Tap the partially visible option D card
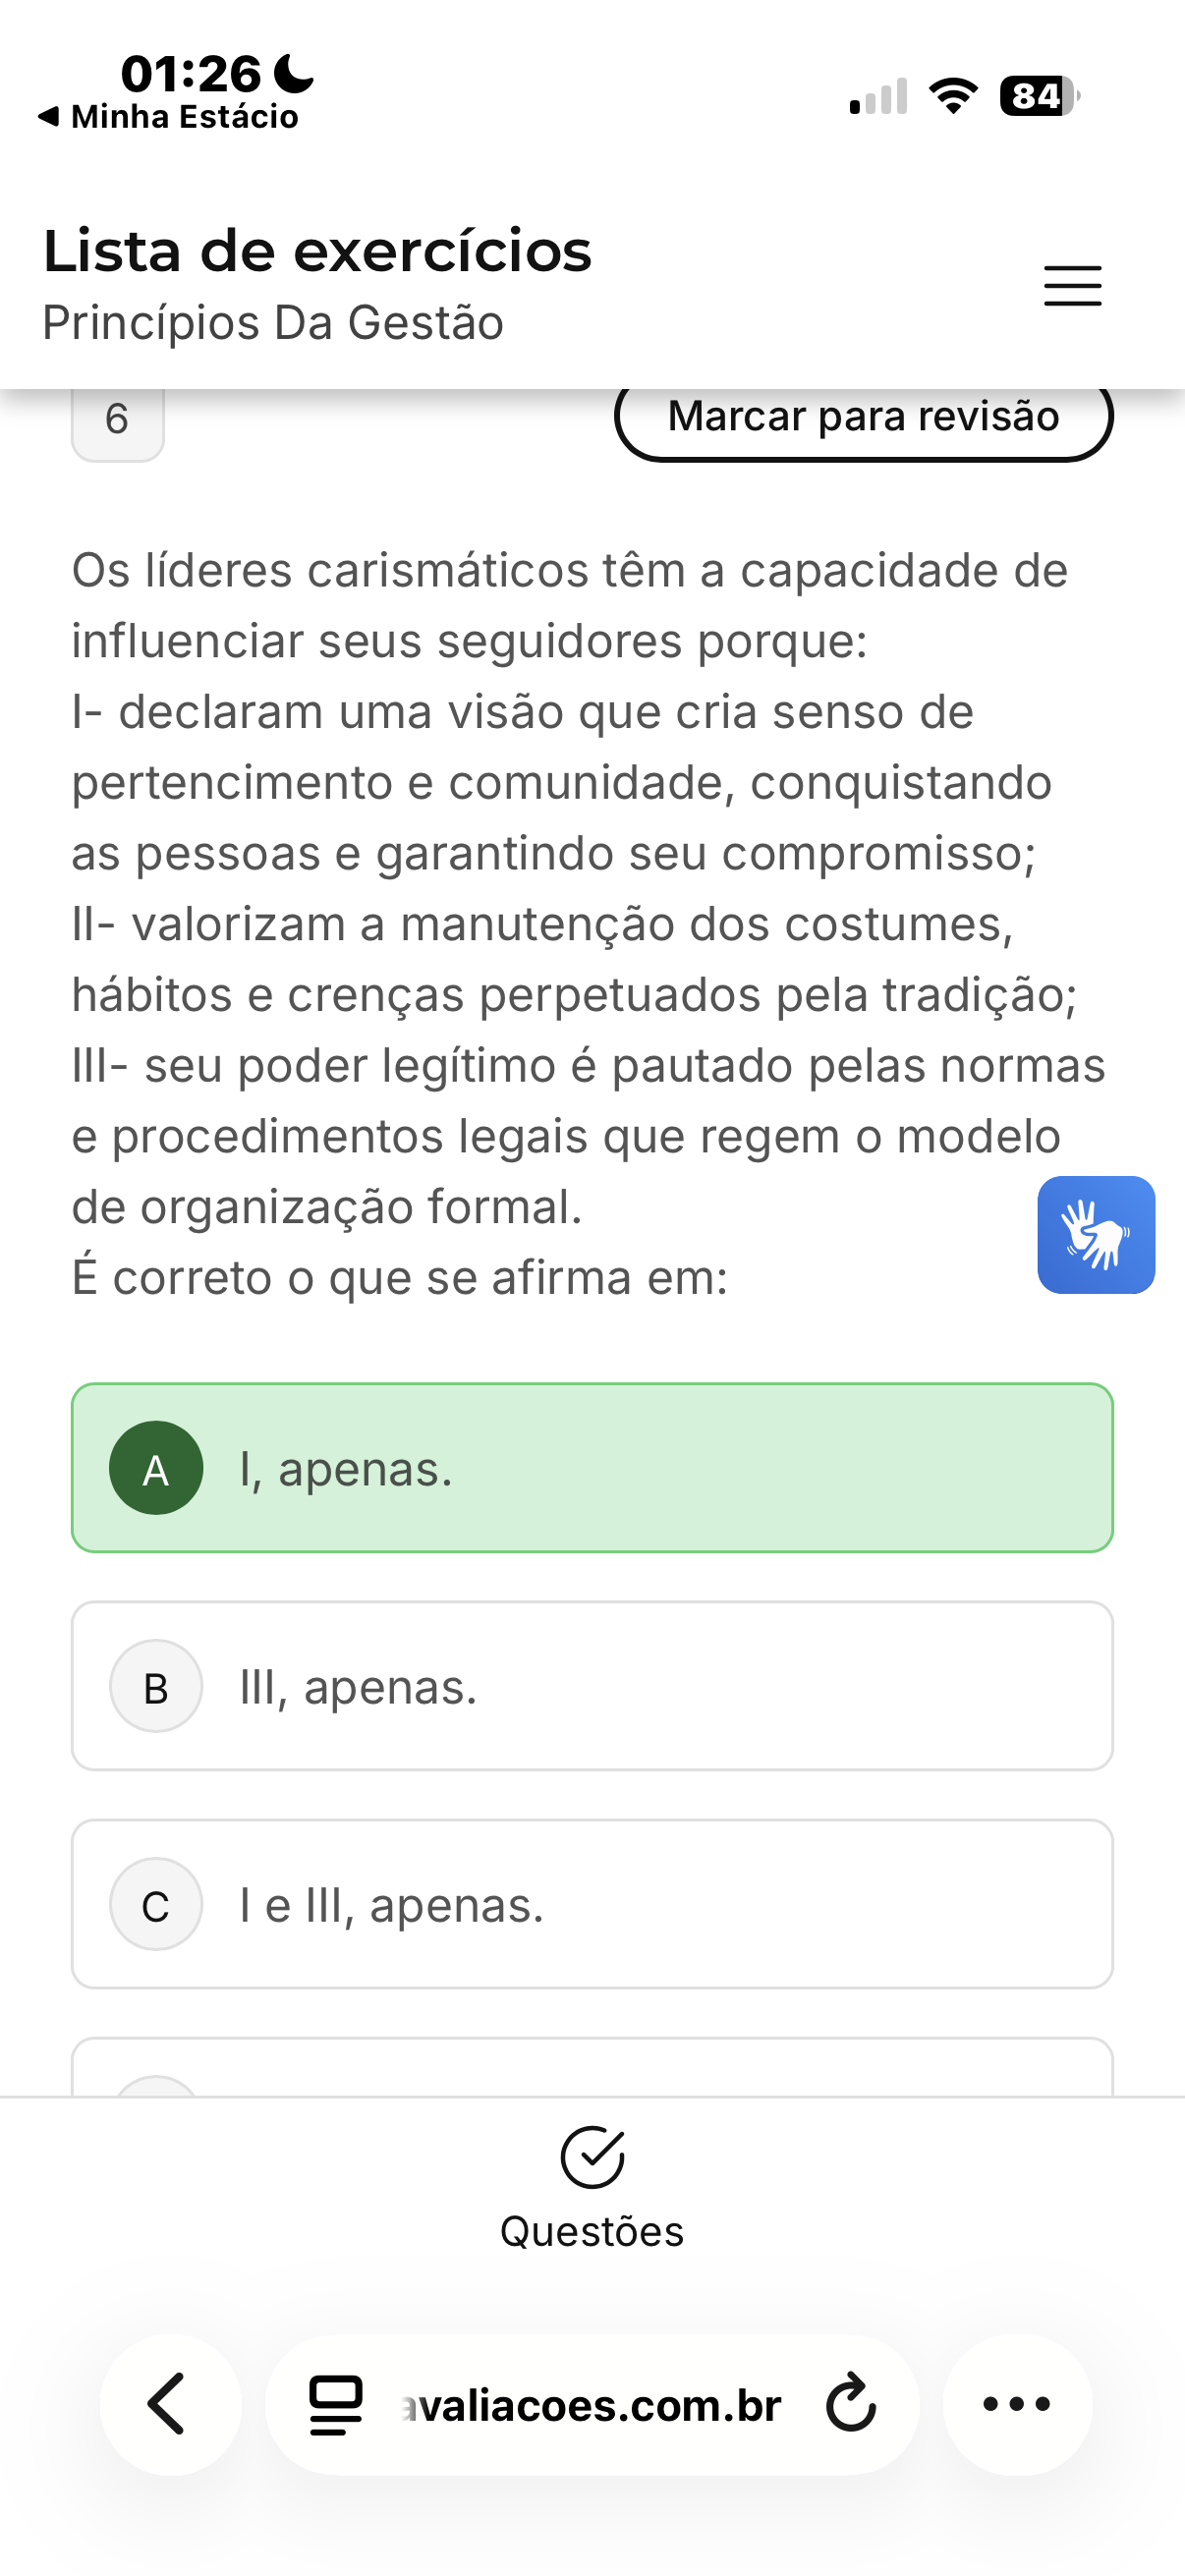Viewport: 1185px width, 2576px height. pos(592,2068)
